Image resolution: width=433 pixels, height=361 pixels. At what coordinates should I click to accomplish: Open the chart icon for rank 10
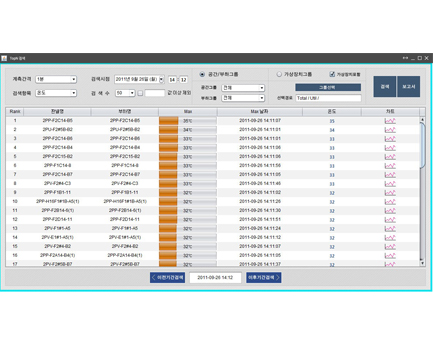click(390, 202)
